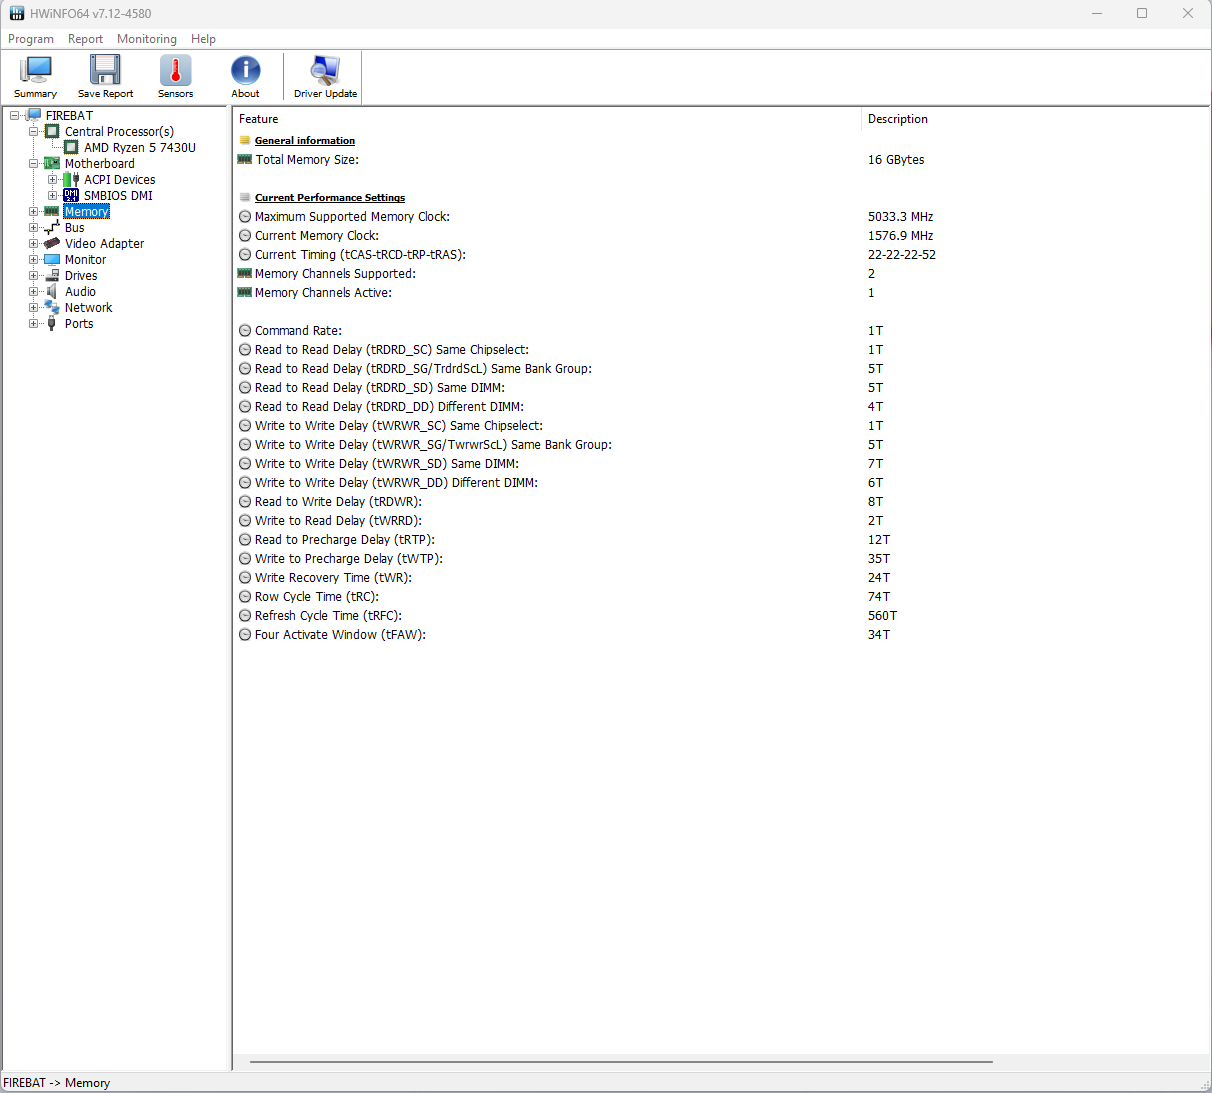Viewport: 1212px width, 1093px height.
Task: Click the General information heading
Action: click(305, 140)
